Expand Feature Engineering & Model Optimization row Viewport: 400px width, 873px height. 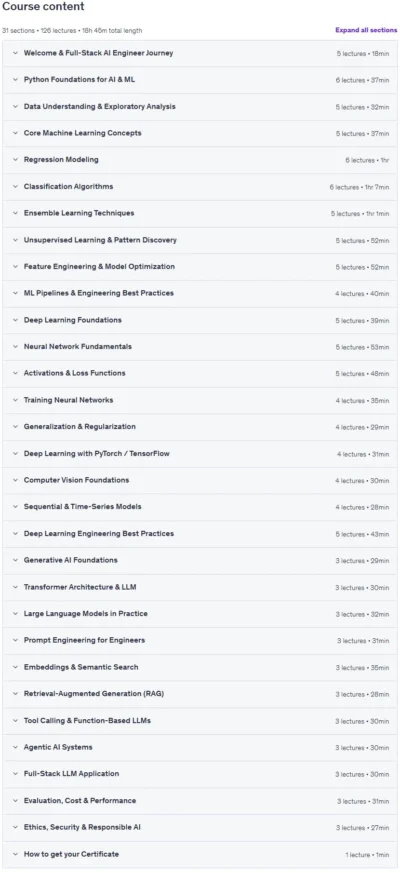click(200, 267)
